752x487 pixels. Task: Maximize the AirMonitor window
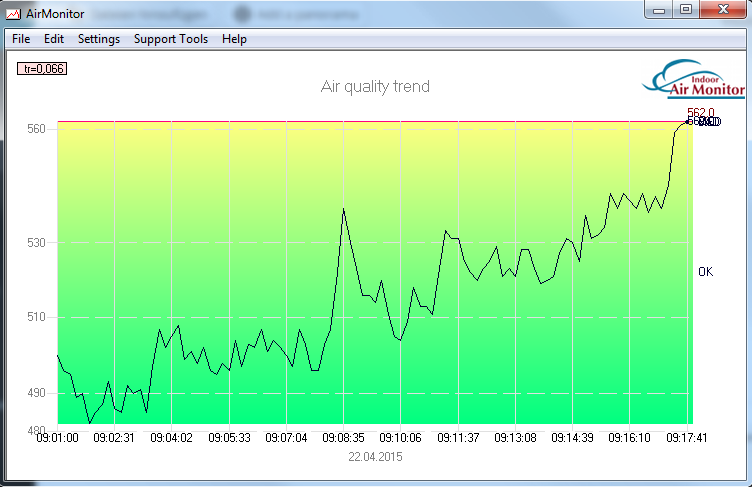click(686, 9)
